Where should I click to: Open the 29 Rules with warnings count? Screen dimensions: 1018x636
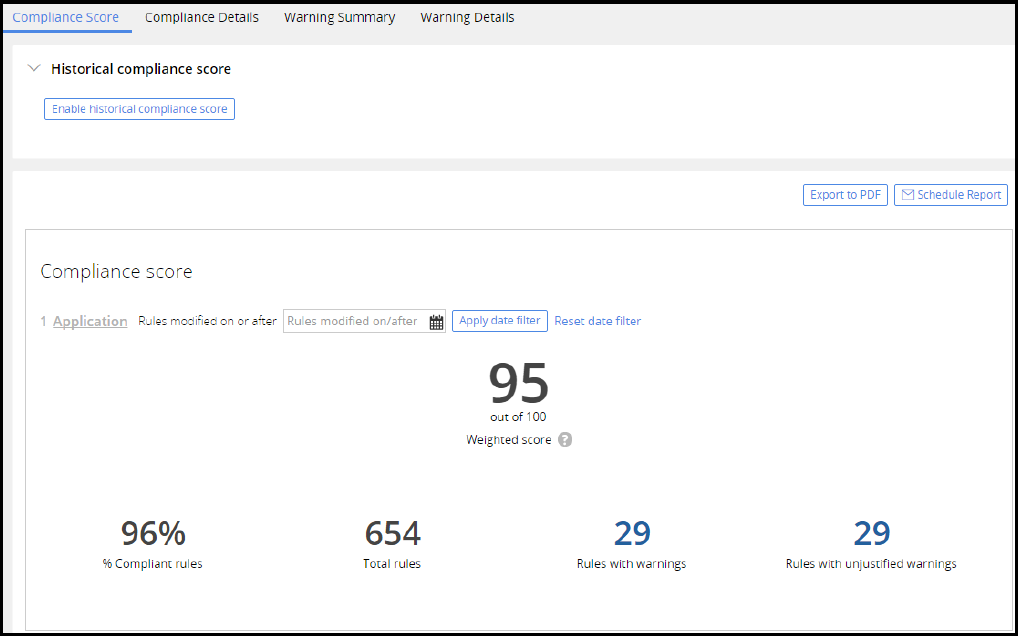(x=632, y=534)
